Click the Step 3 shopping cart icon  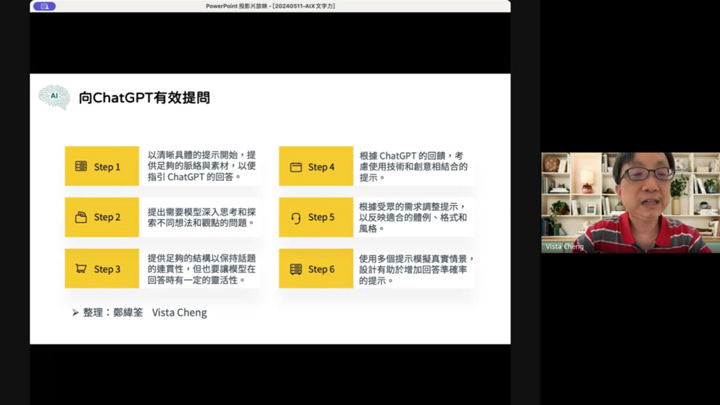pyautogui.click(x=81, y=269)
